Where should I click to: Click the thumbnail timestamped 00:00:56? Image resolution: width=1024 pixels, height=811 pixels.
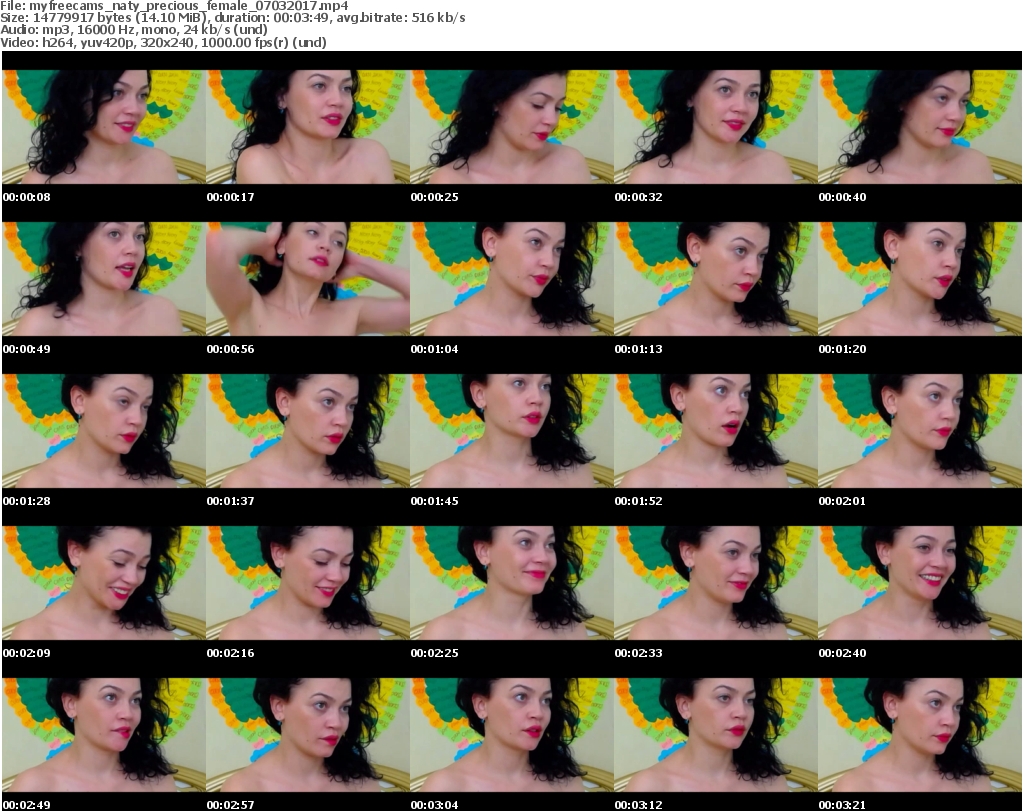[308, 279]
